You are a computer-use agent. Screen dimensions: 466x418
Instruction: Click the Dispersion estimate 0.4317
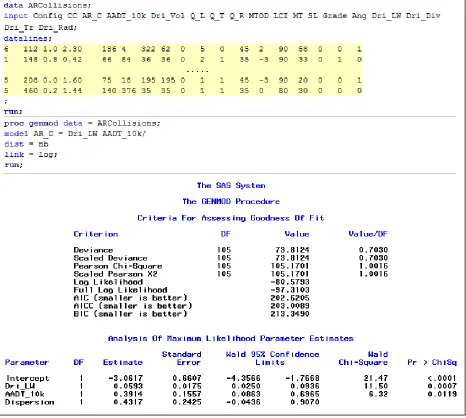(128, 402)
